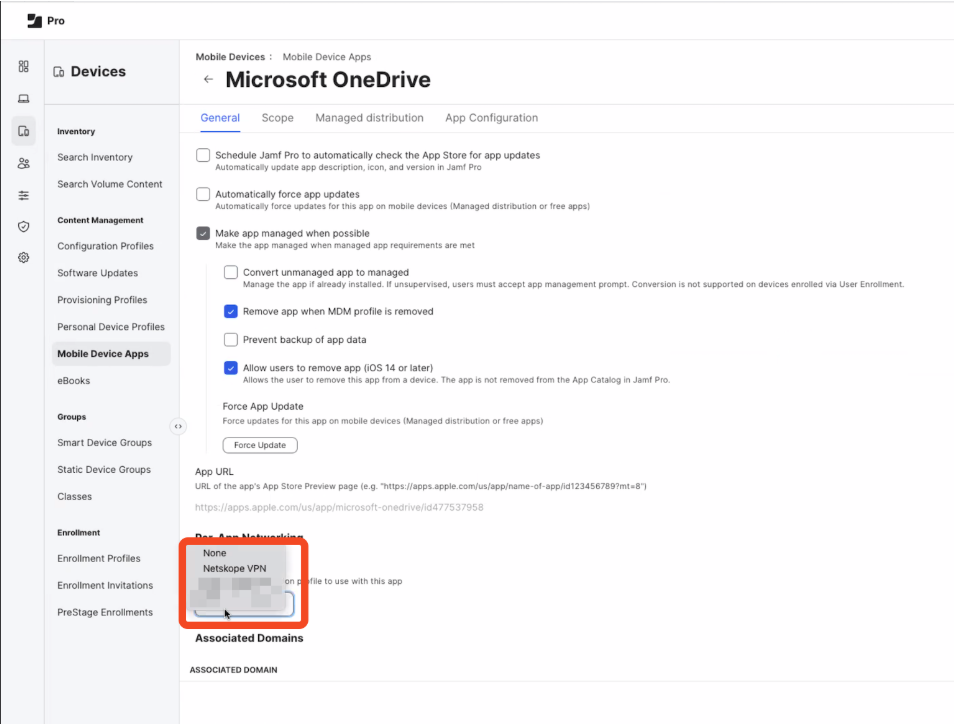Image resolution: width=954 pixels, height=728 pixels.
Task: Check Prevent backup of app data
Action: click(x=231, y=339)
